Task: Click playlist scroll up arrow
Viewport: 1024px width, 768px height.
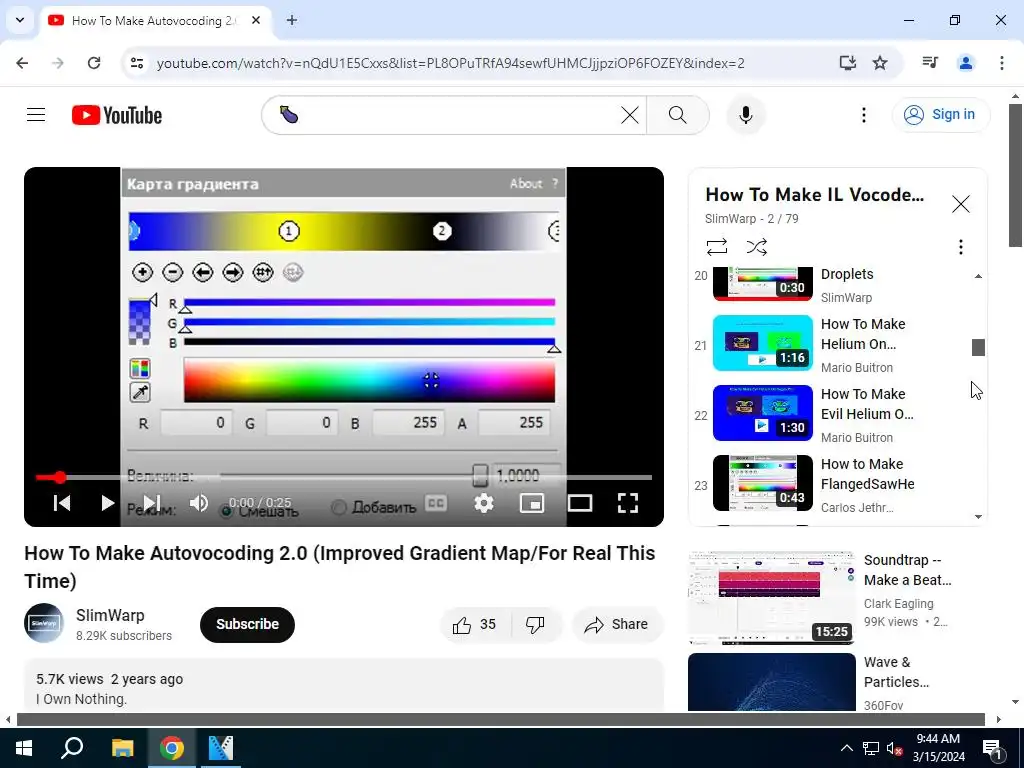Action: pos(978,276)
